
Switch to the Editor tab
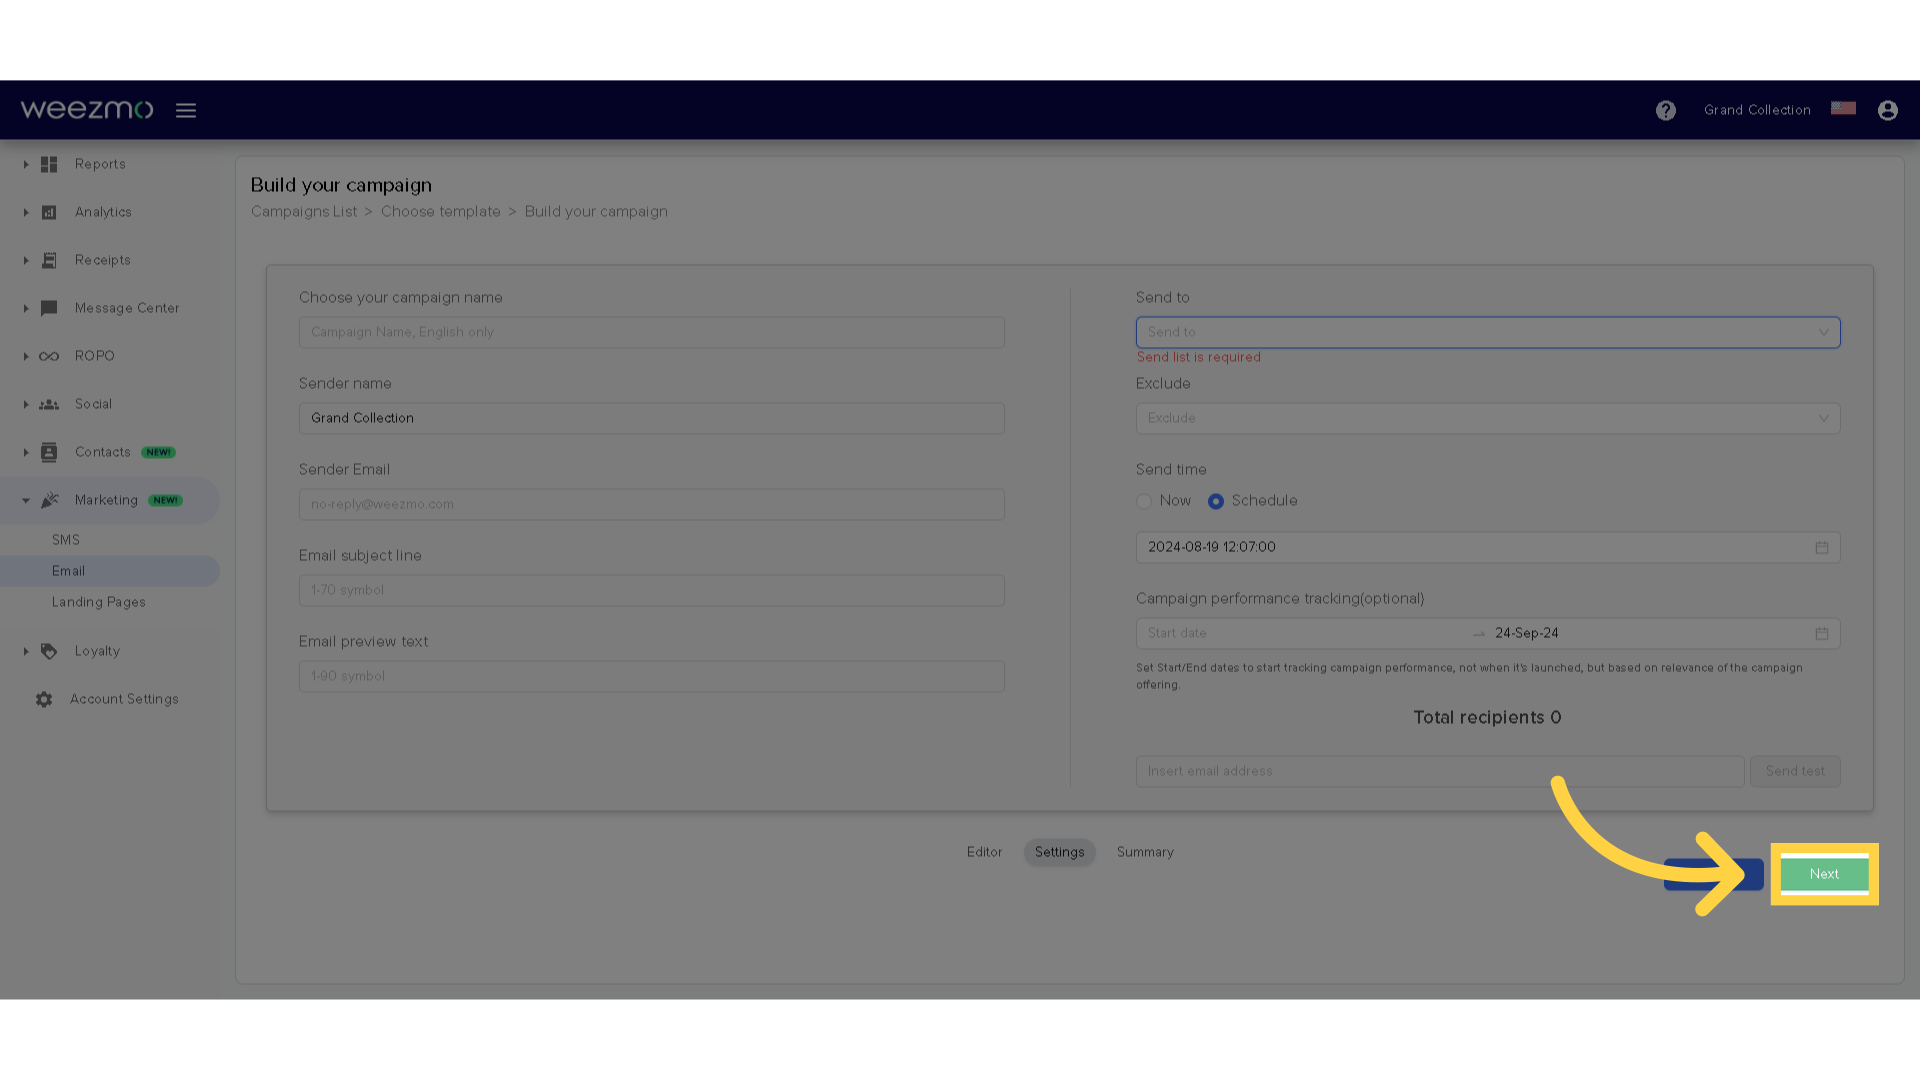pos(984,852)
